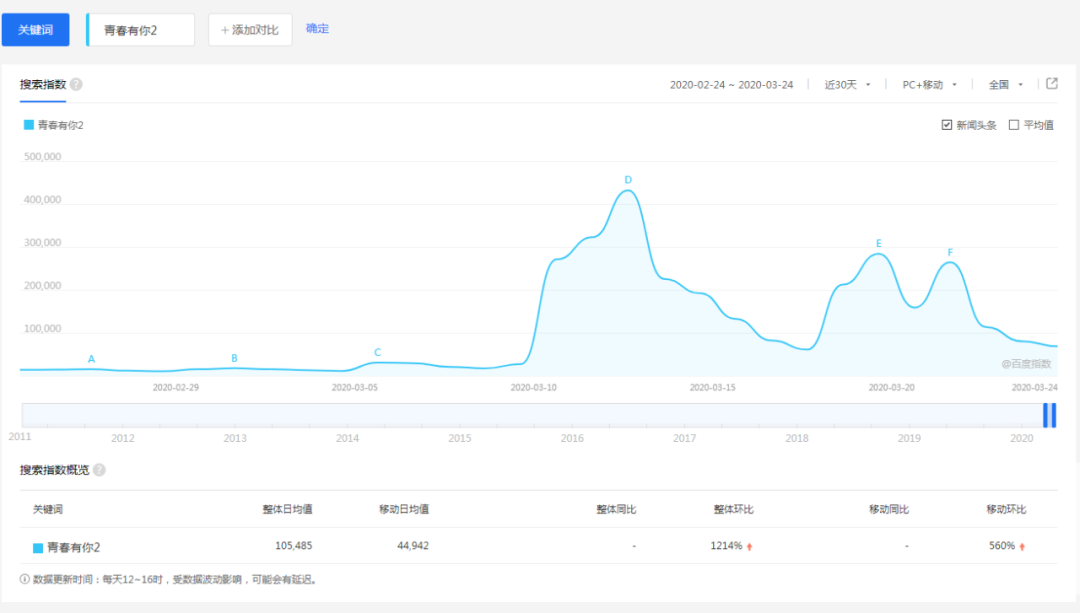
Task: Enable the 平均值 checkbox
Action: [1014, 125]
